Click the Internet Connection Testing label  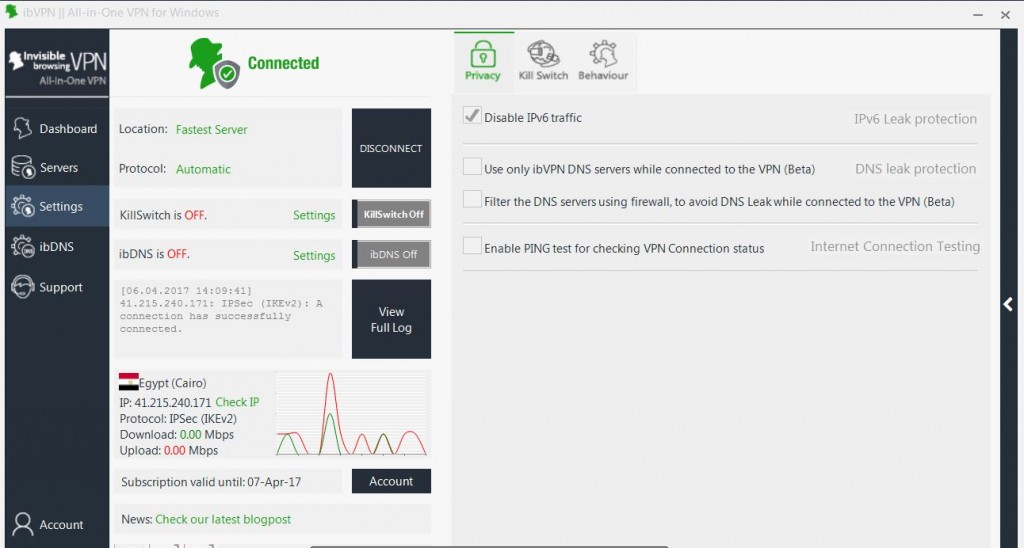tap(895, 246)
